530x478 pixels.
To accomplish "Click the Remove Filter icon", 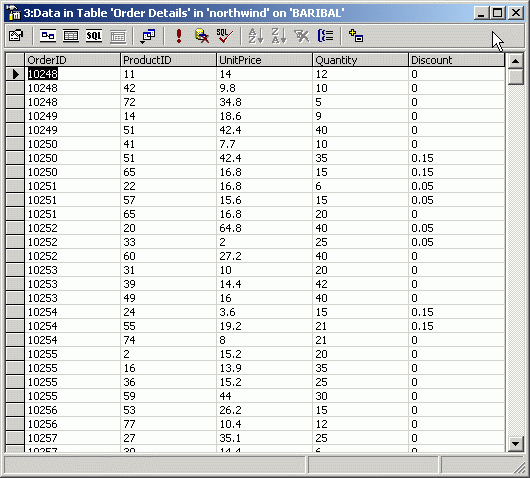I will 302,35.
